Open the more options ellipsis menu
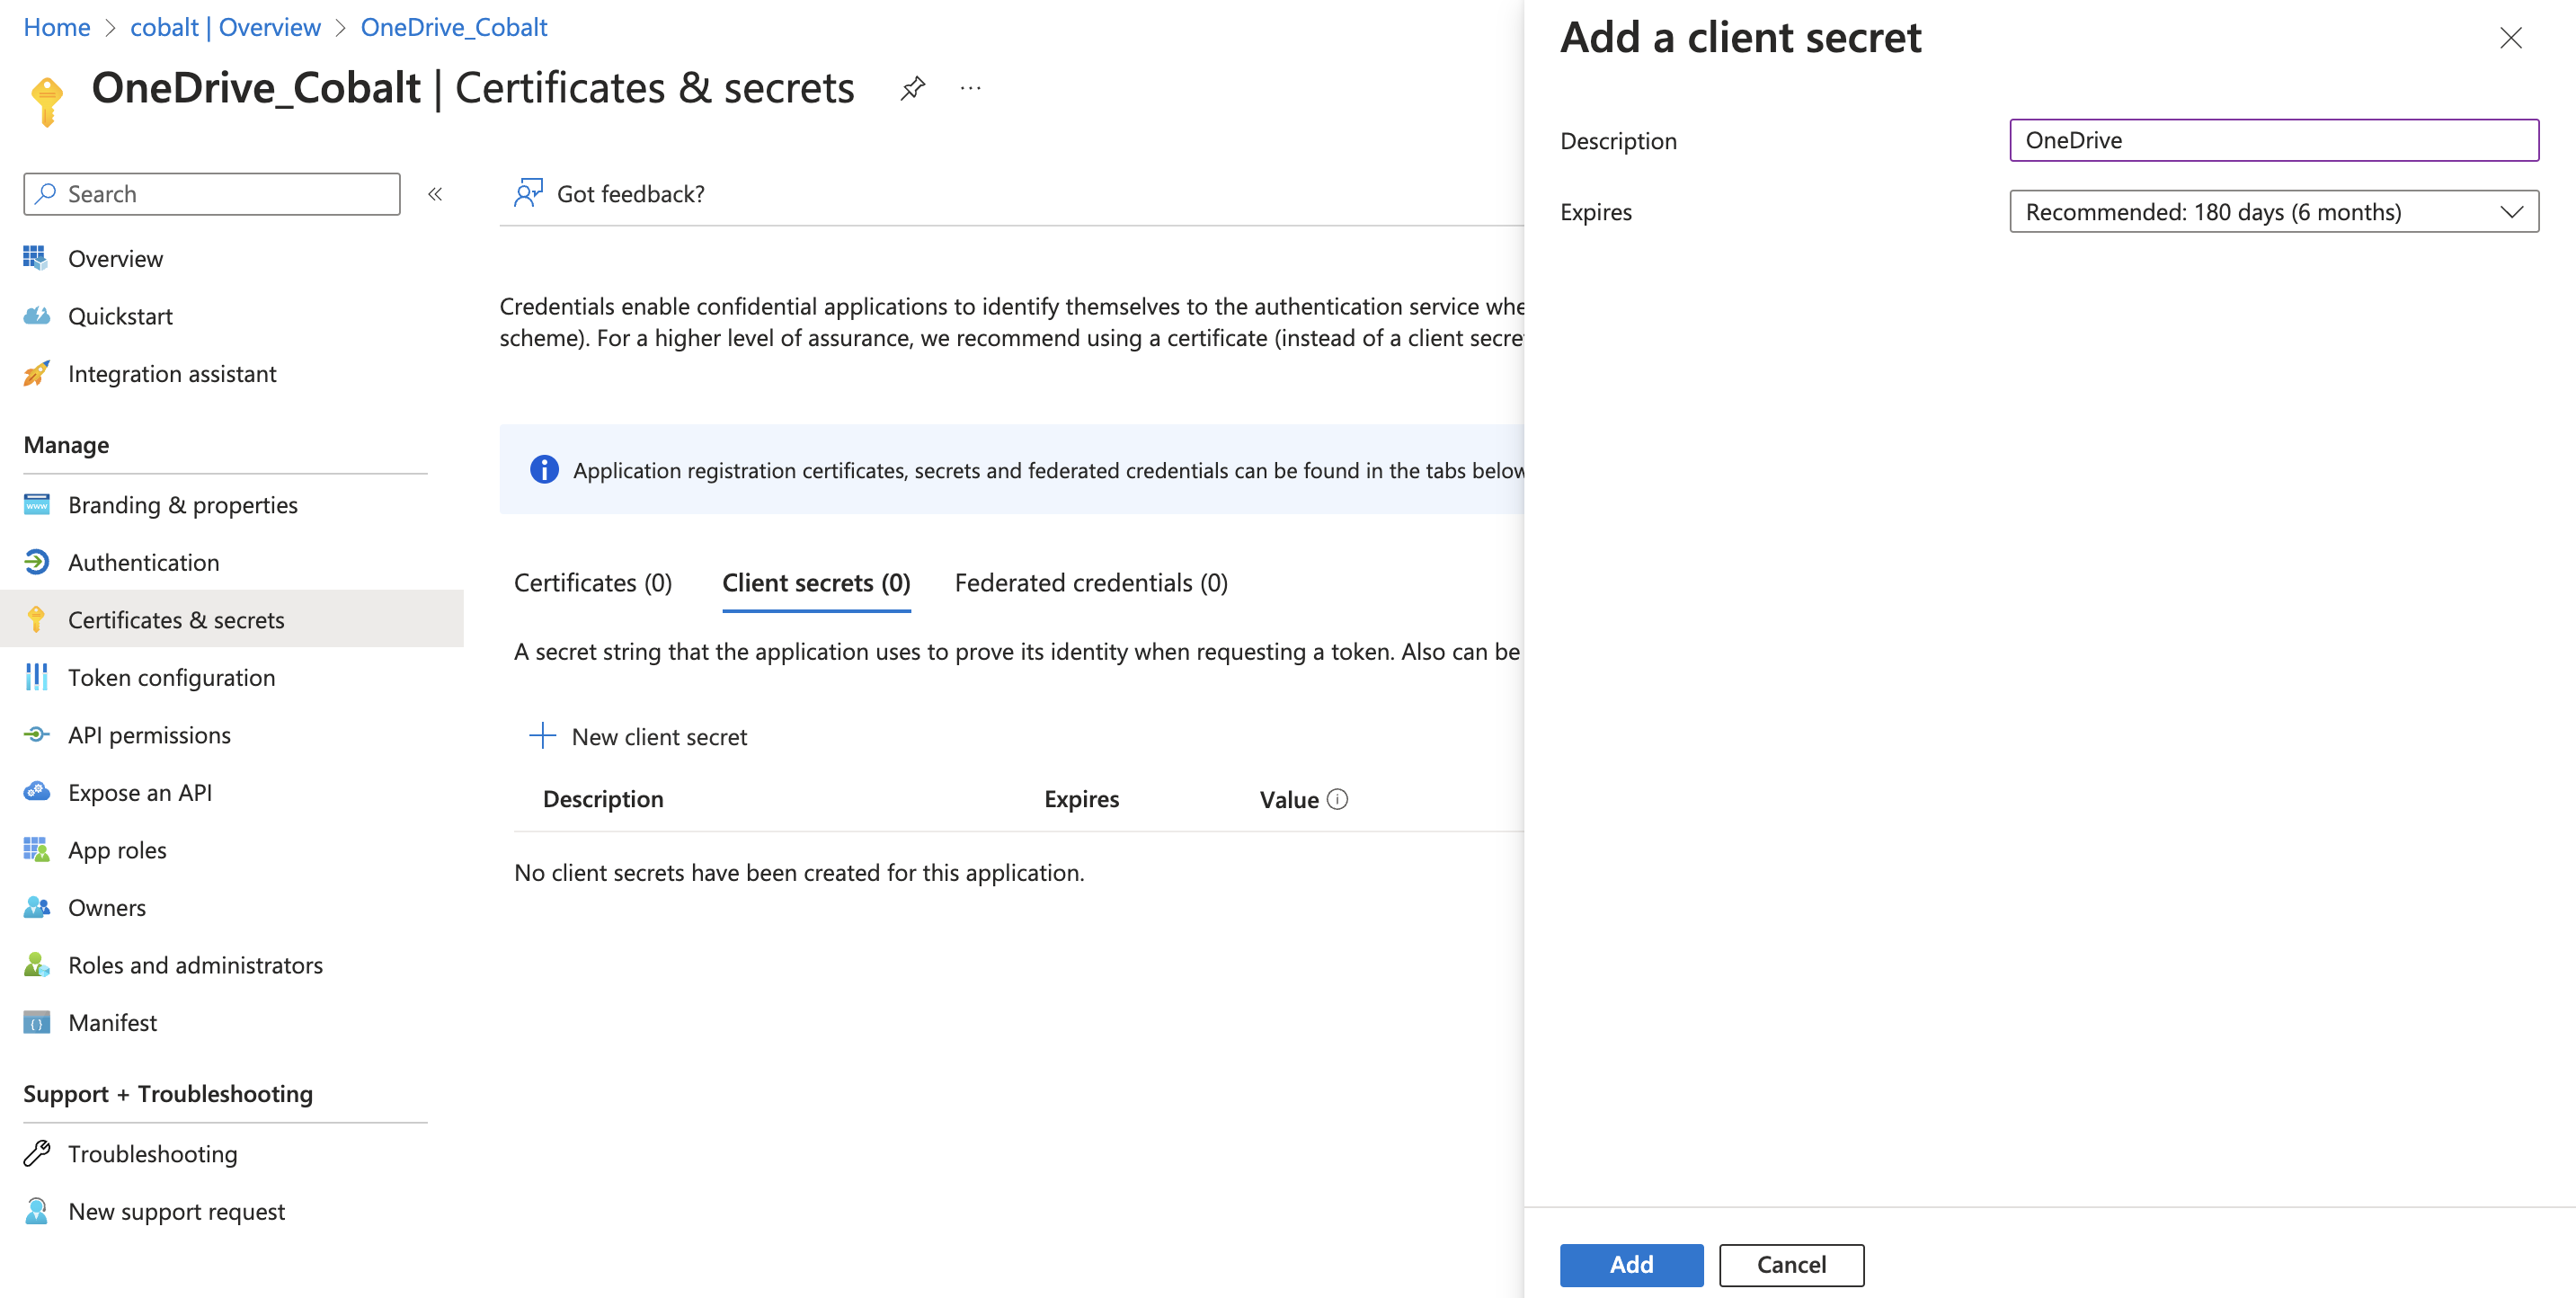This screenshot has width=2576, height=1298. [x=969, y=88]
